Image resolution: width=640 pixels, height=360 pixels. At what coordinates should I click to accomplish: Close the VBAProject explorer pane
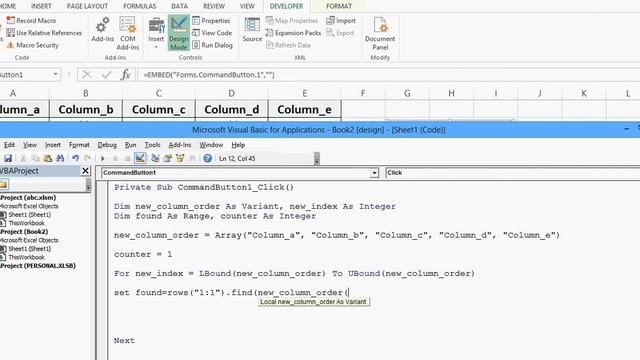85,171
